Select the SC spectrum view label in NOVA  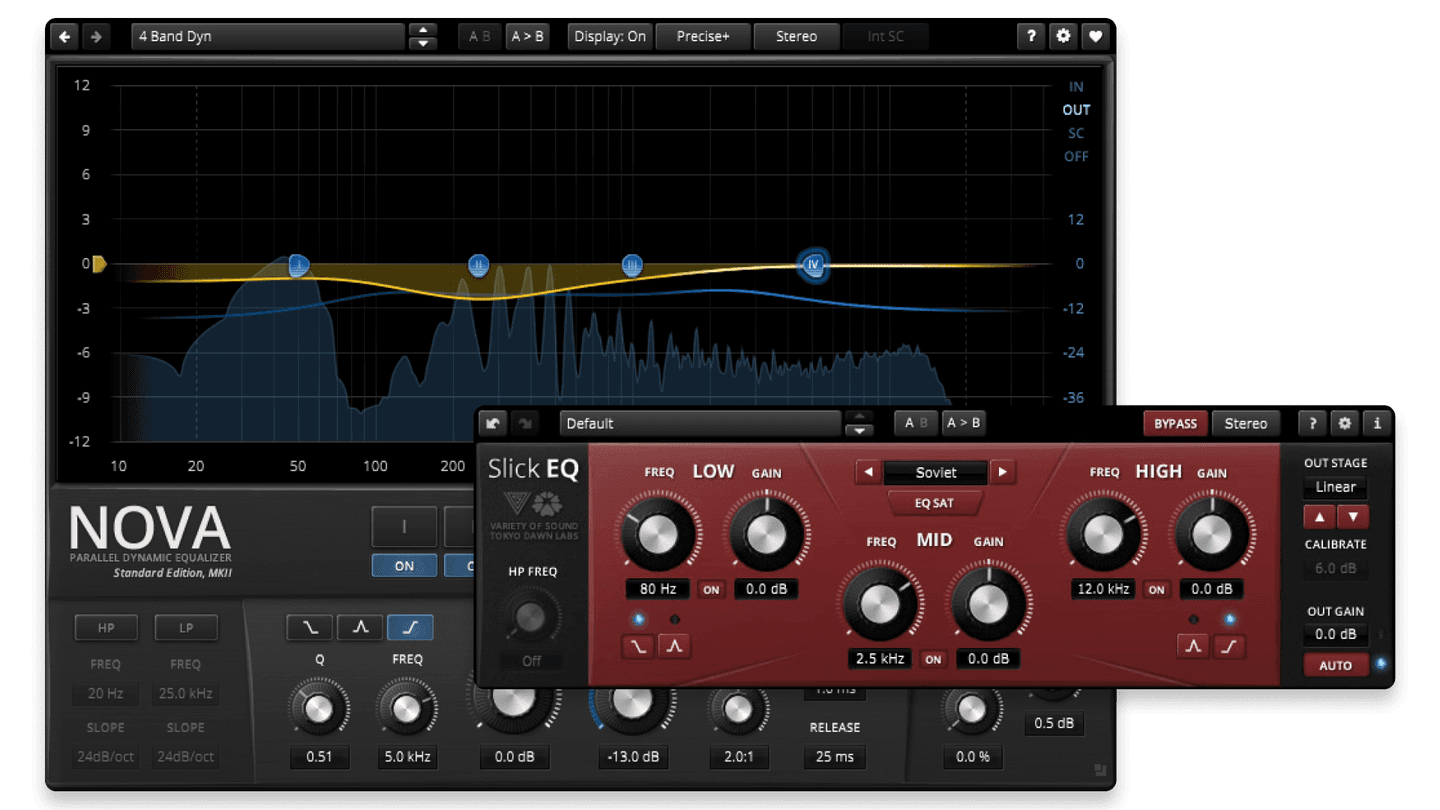coord(1075,133)
